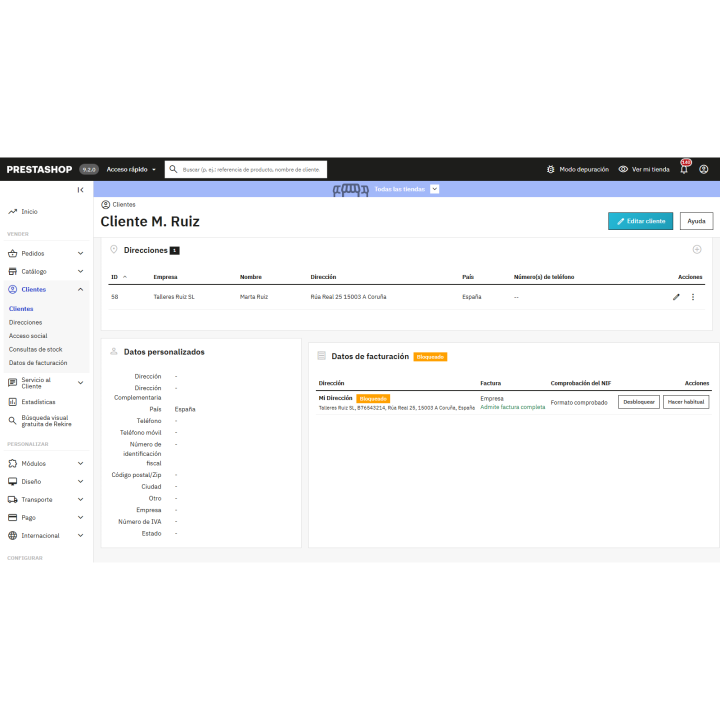Click the Editar cliente button

(x=640, y=221)
